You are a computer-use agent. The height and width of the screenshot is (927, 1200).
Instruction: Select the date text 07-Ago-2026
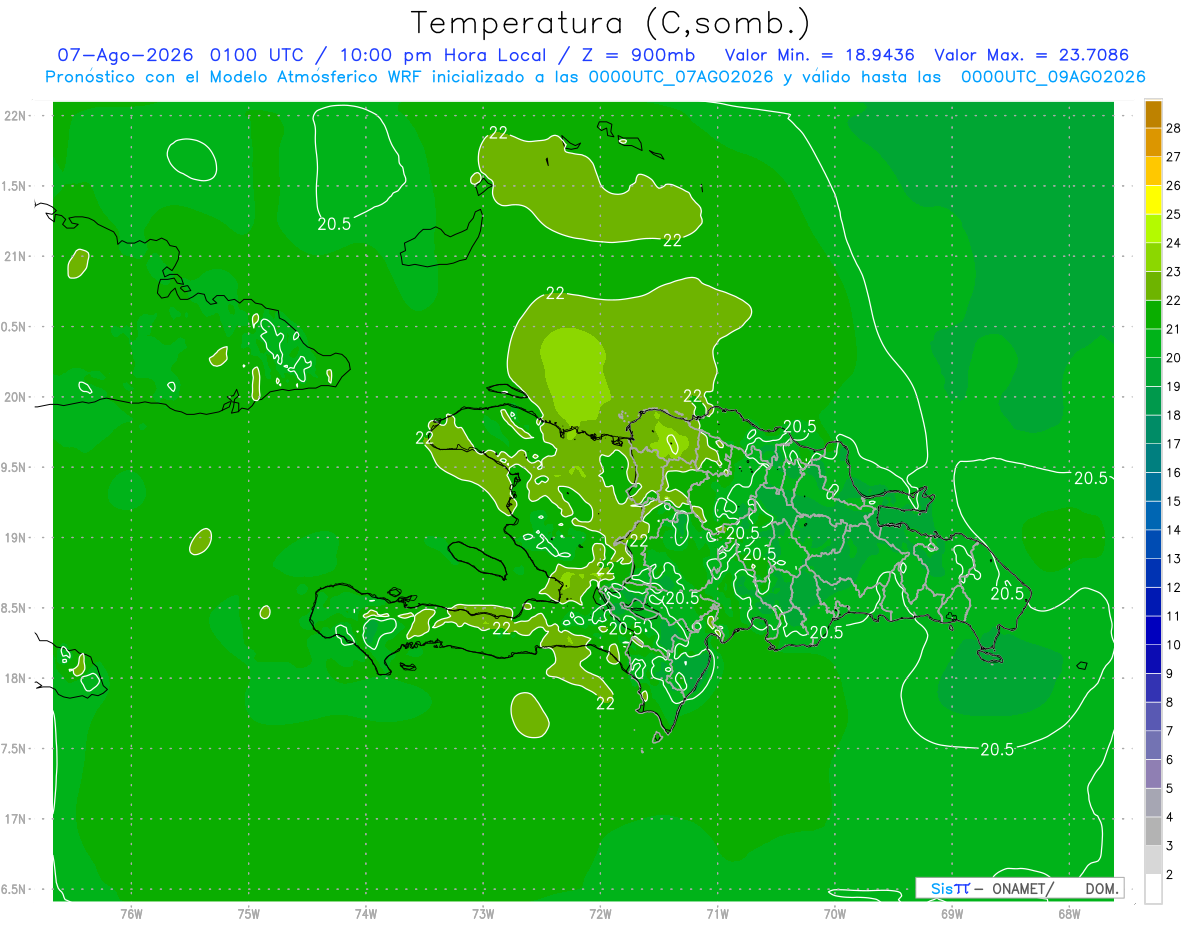click(125, 55)
